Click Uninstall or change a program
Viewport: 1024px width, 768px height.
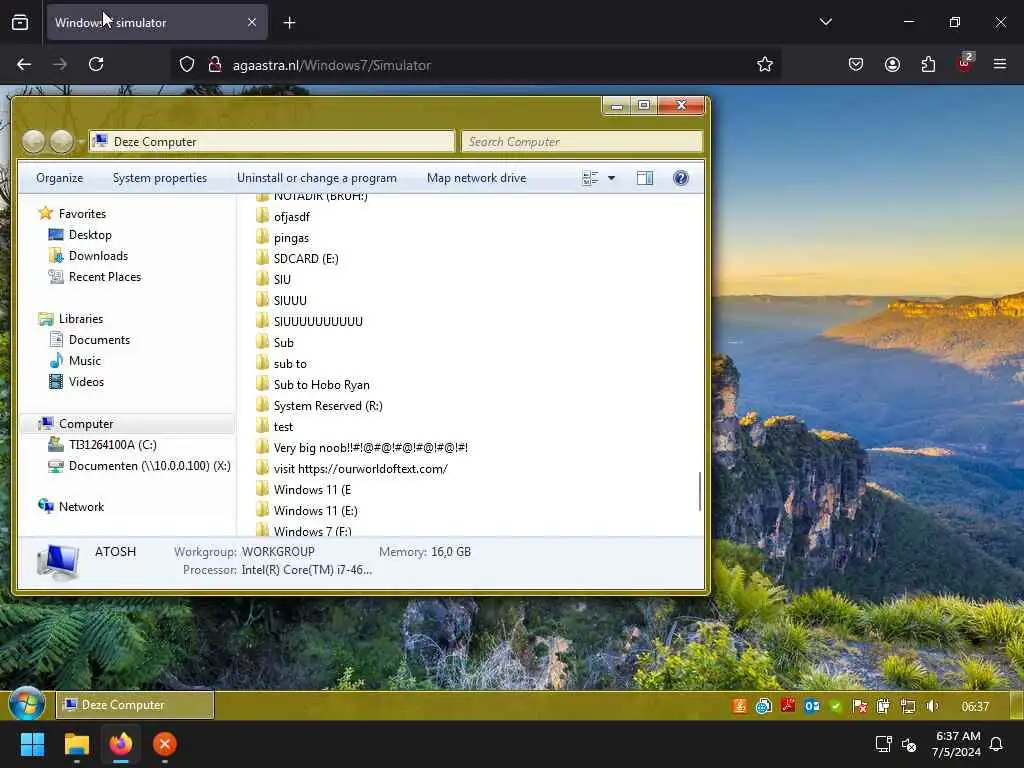click(317, 178)
